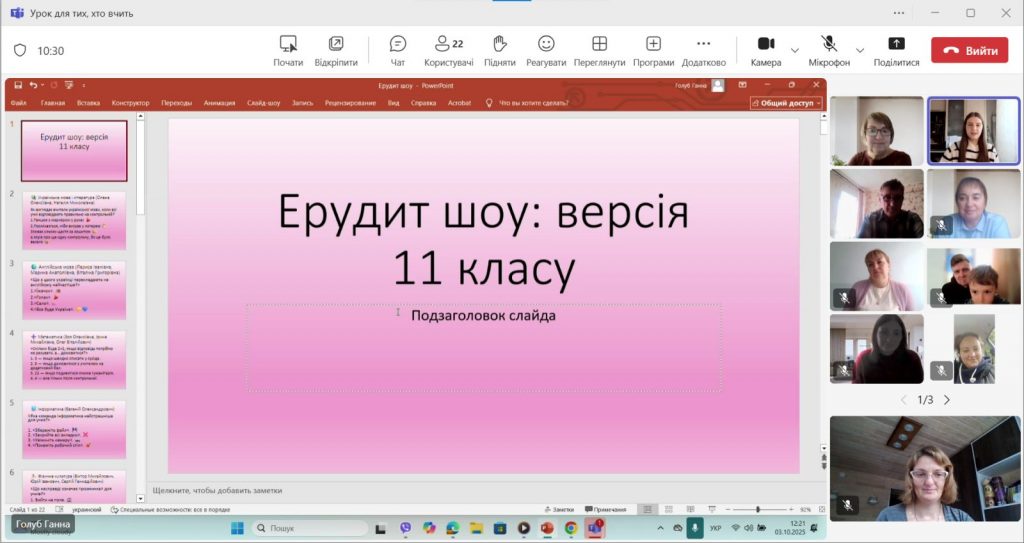
Task: Expand camera options dropdown arrow
Action: [795, 50]
